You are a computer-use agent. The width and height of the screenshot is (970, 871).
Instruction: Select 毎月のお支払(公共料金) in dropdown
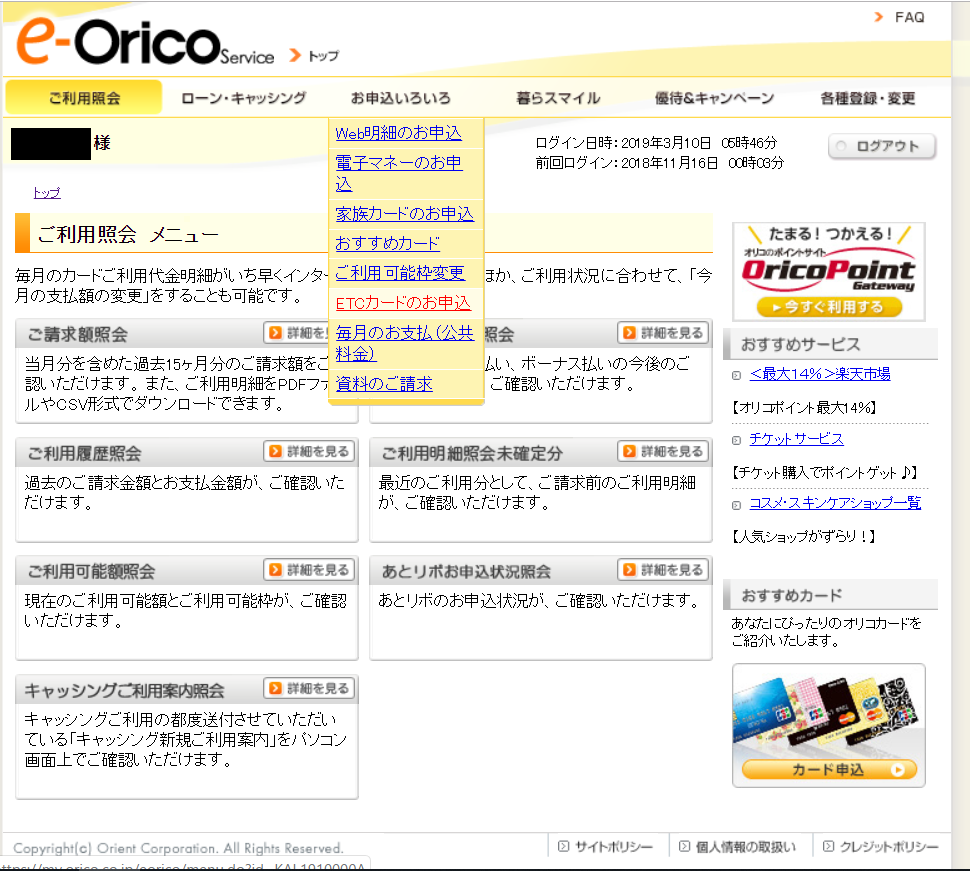[x=405, y=343]
